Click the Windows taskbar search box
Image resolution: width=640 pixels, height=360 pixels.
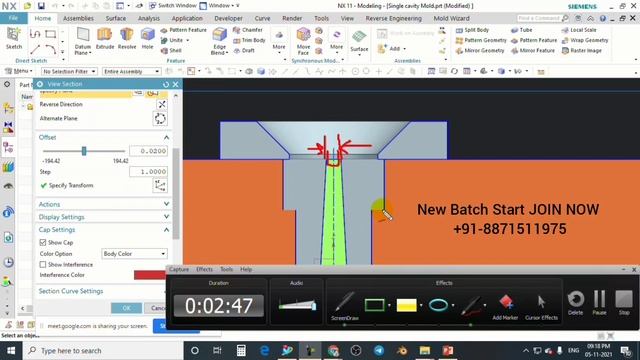point(102,351)
